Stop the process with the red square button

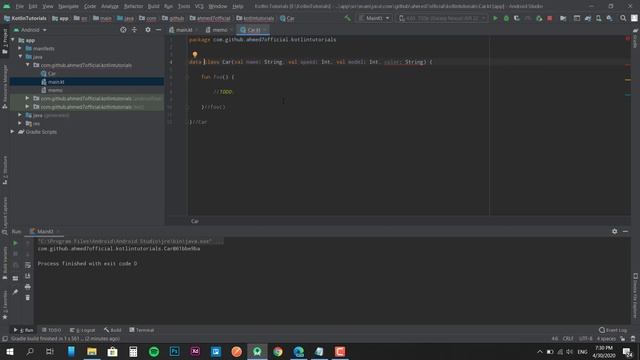(550, 18)
